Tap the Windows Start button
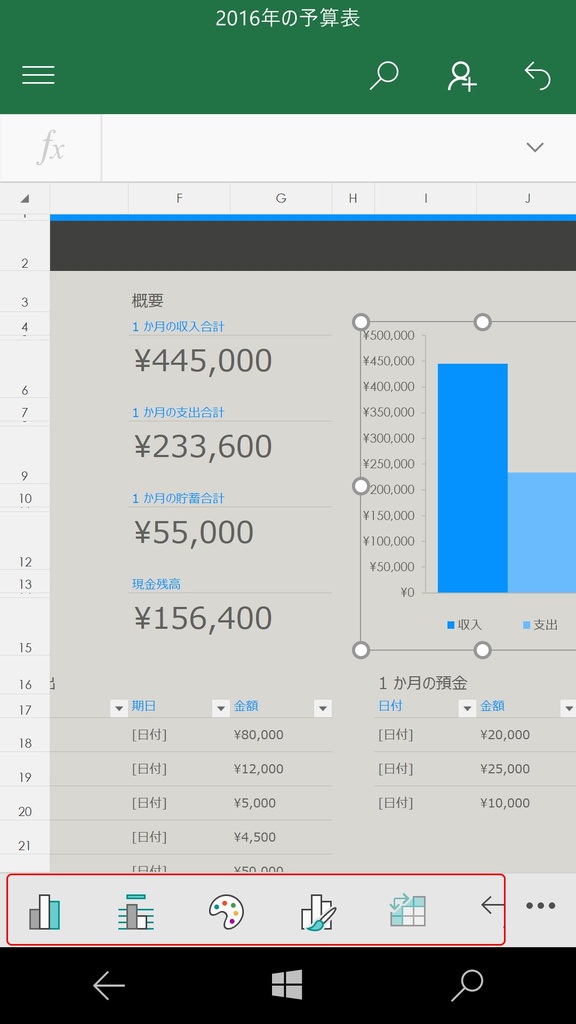The width and height of the screenshot is (576, 1024). (287, 984)
